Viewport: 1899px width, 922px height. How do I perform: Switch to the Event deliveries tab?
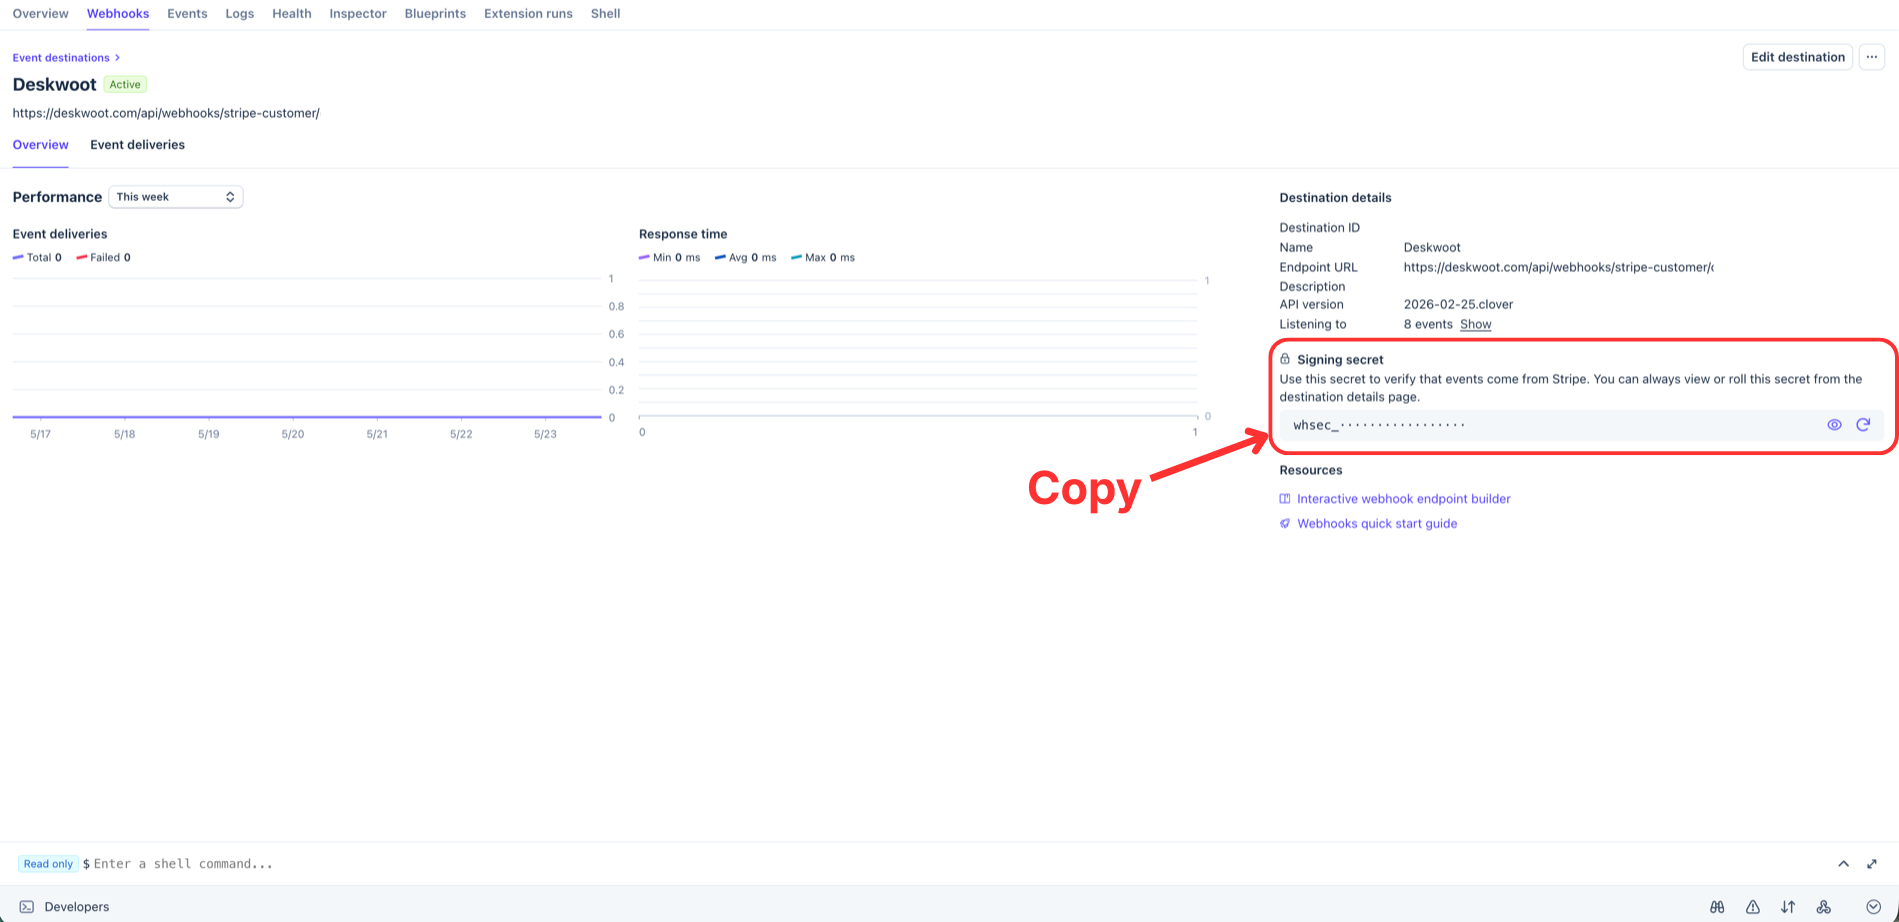137,145
